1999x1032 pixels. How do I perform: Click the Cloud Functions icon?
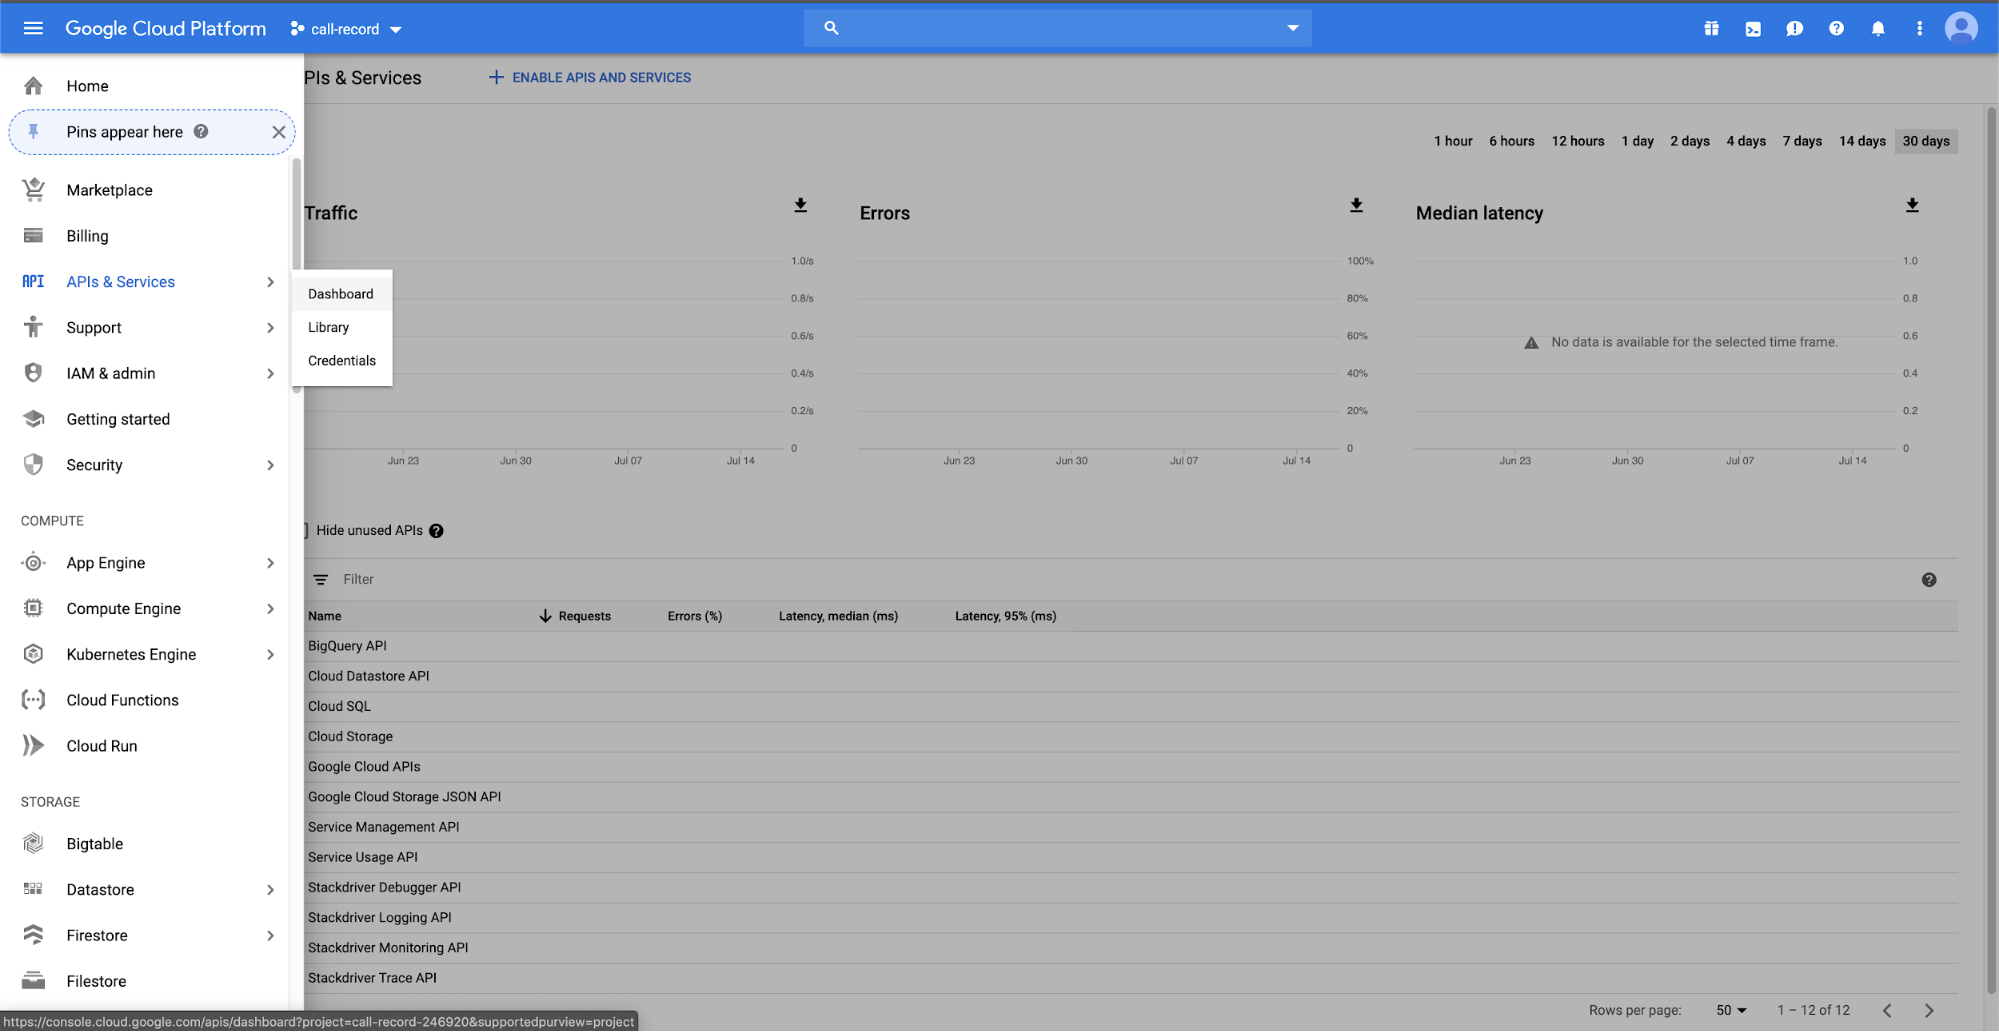(33, 700)
